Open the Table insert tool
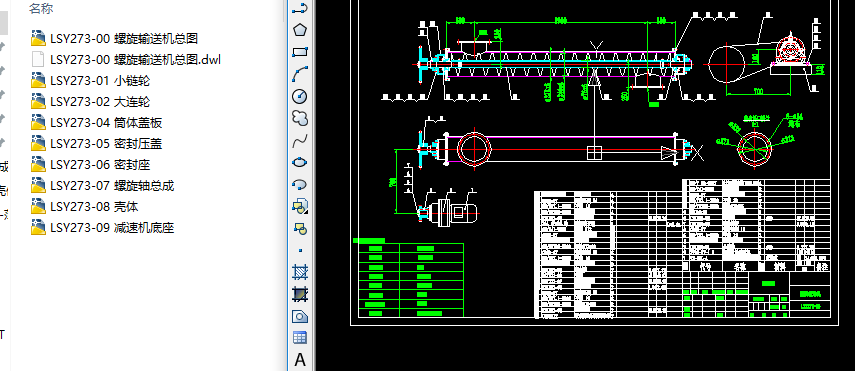This screenshot has height=371, width=855. [300, 338]
